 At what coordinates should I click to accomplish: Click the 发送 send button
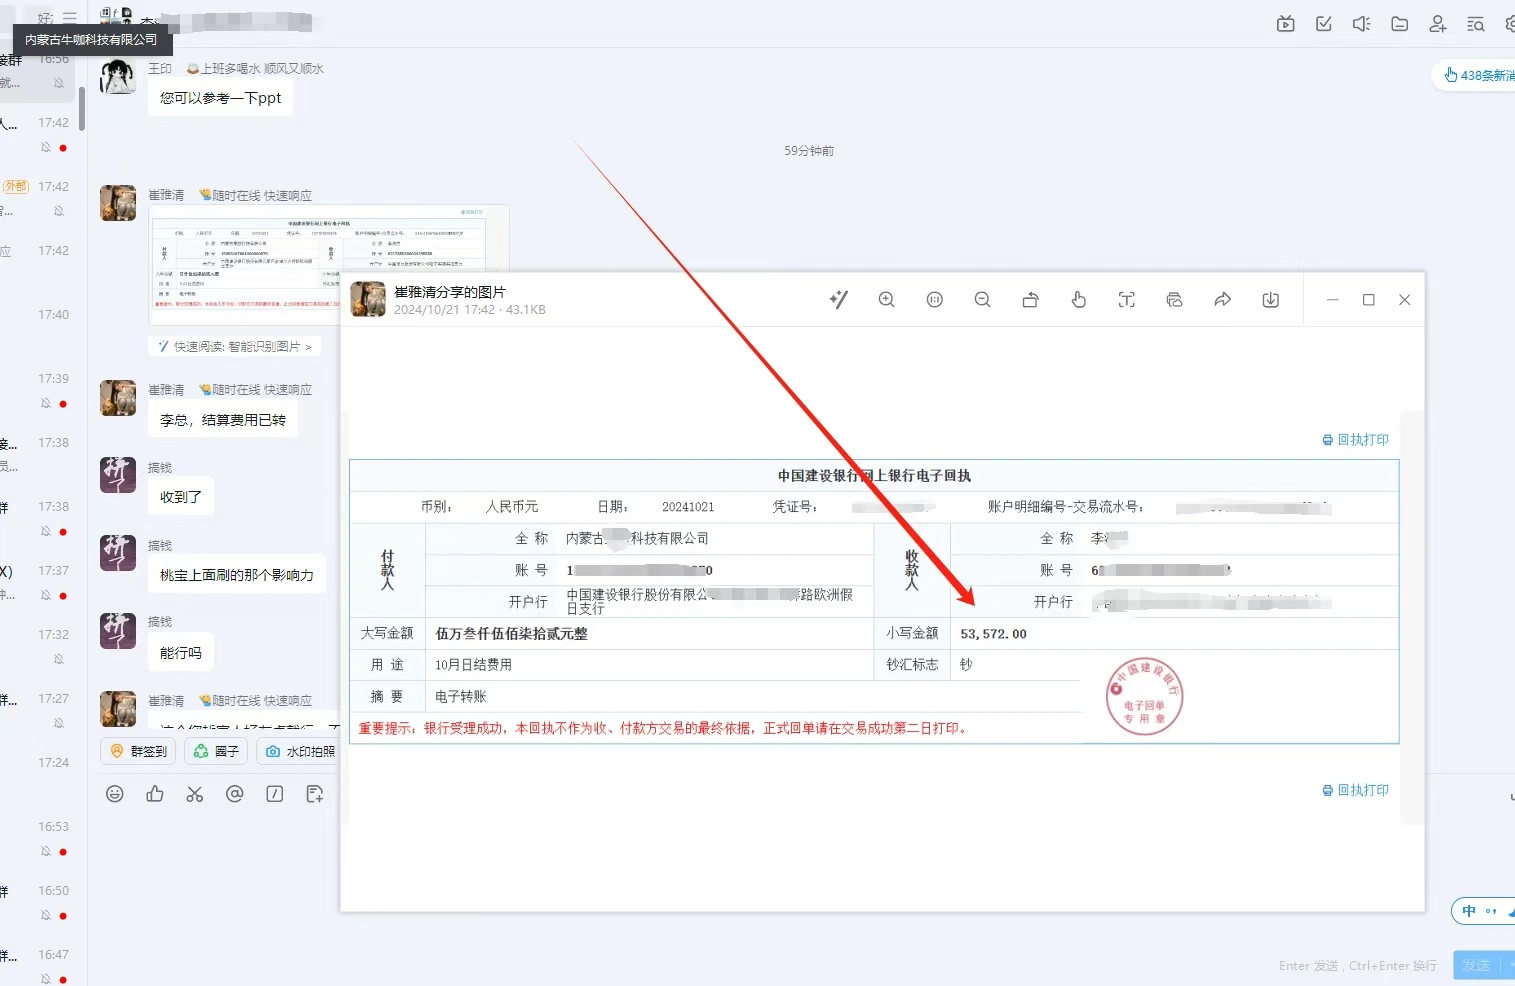click(1476, 965)
